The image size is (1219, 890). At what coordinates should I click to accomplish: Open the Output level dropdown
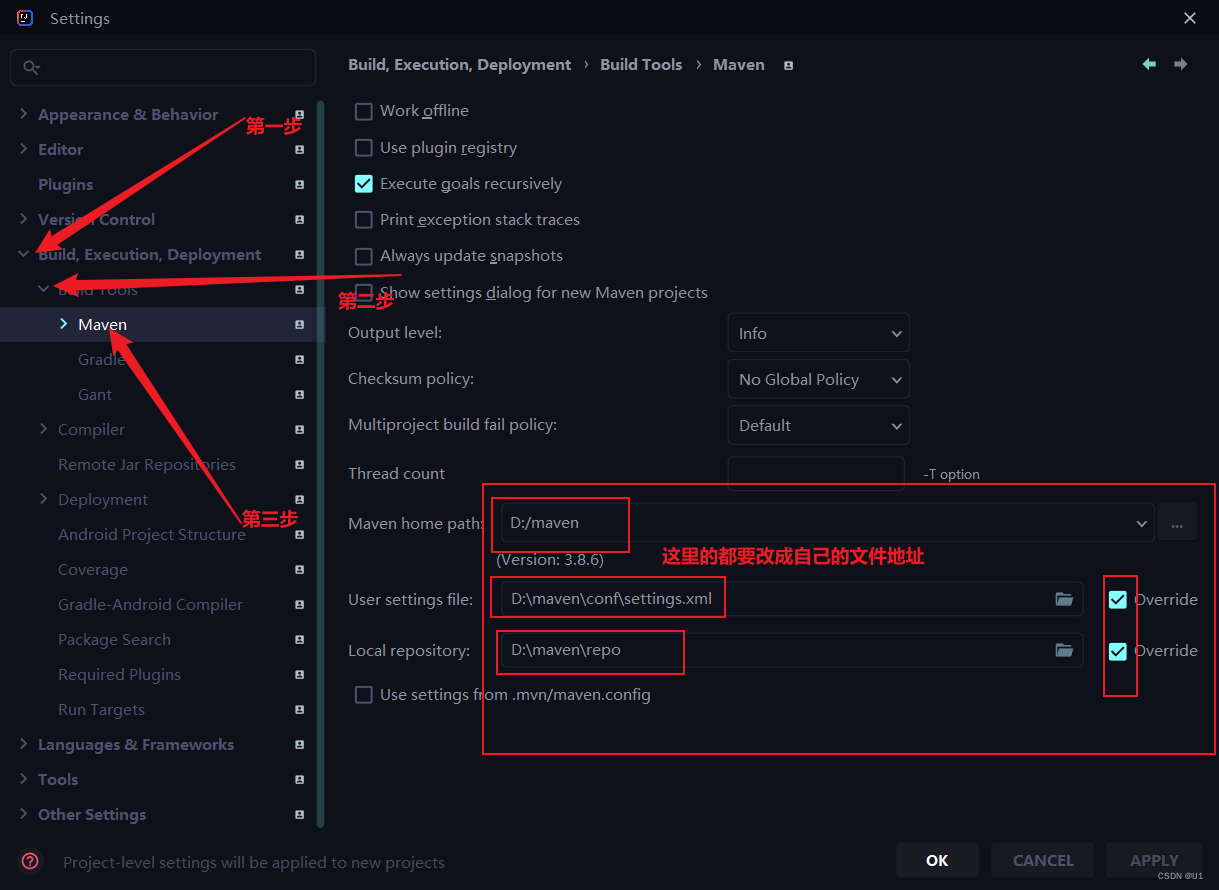(x=818, y=333)
